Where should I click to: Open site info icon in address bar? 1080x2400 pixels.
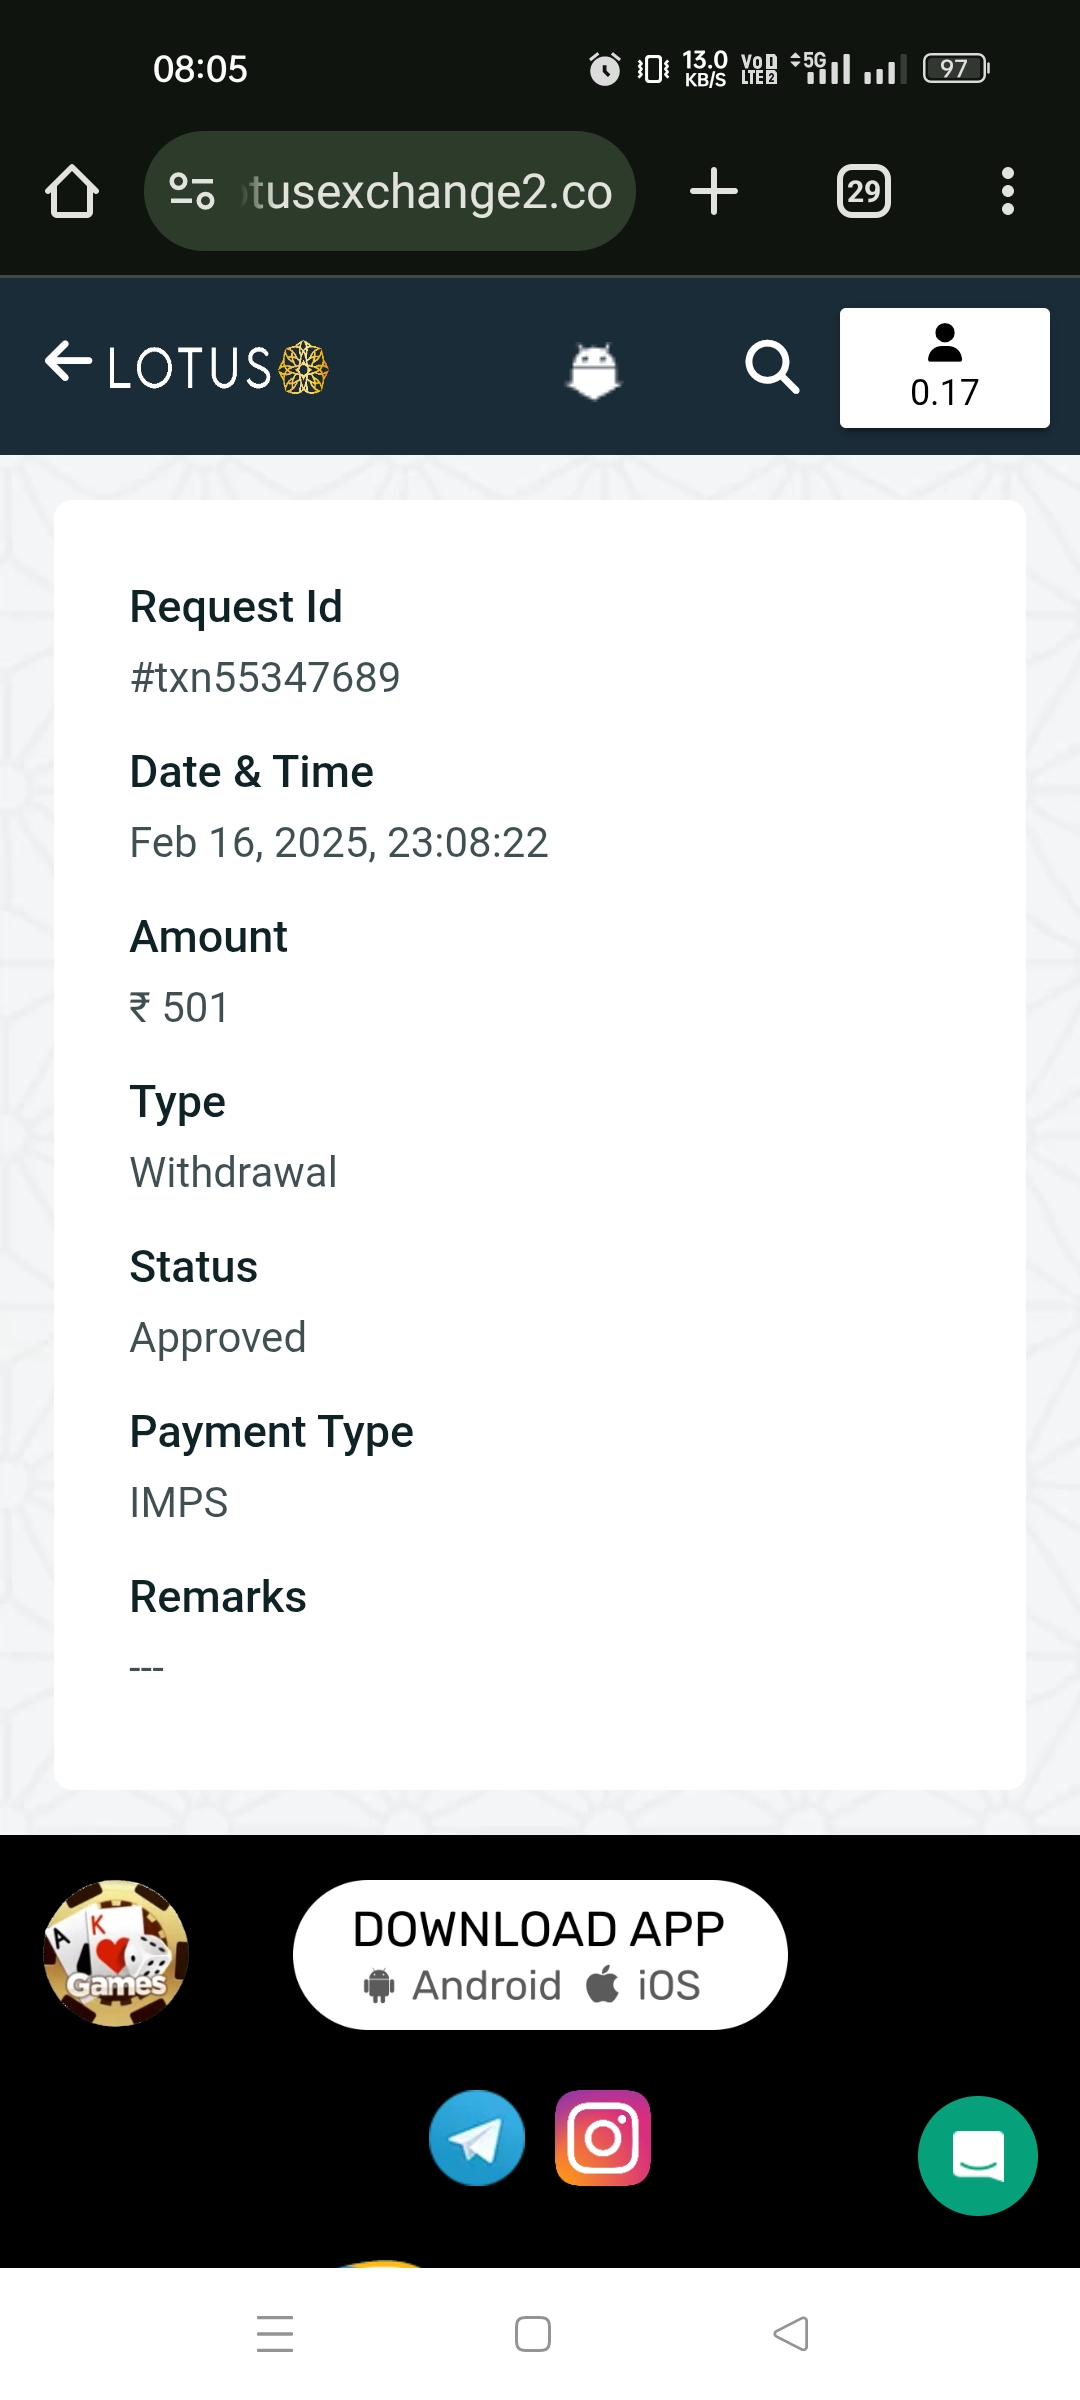(192, 191)
